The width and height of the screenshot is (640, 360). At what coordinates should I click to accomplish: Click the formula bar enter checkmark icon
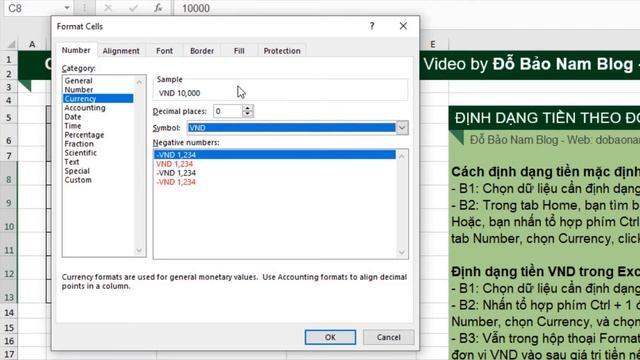[x=133, y=8]
